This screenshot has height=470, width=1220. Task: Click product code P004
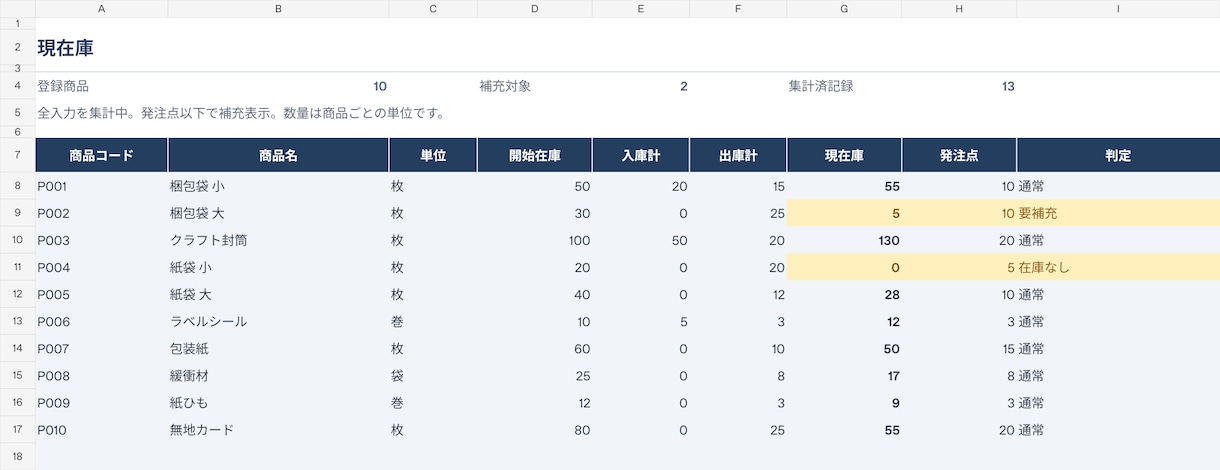[53, 267]
